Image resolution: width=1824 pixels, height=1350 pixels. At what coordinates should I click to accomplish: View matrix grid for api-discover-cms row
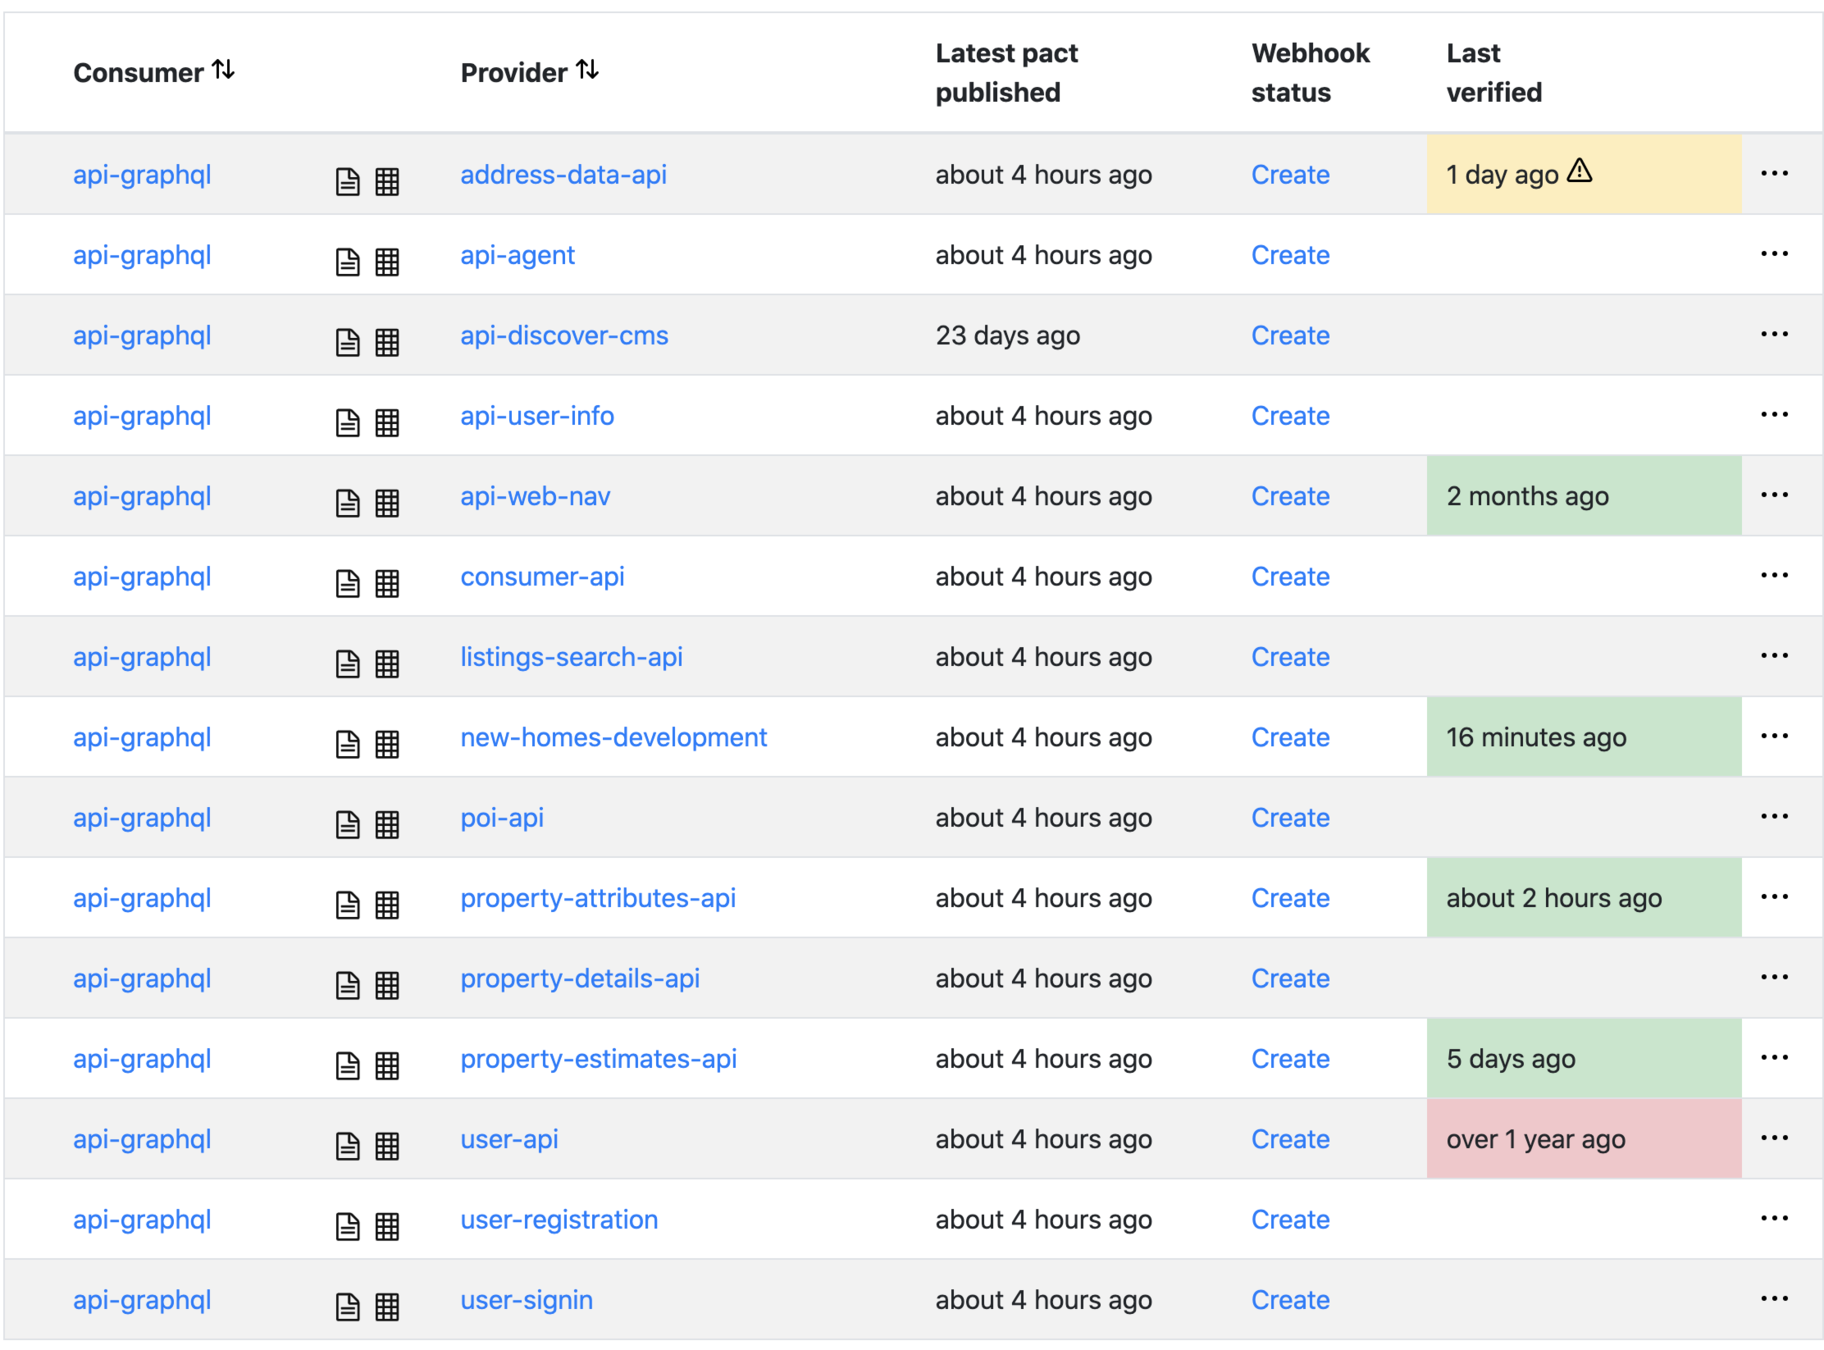coord(387,342)
